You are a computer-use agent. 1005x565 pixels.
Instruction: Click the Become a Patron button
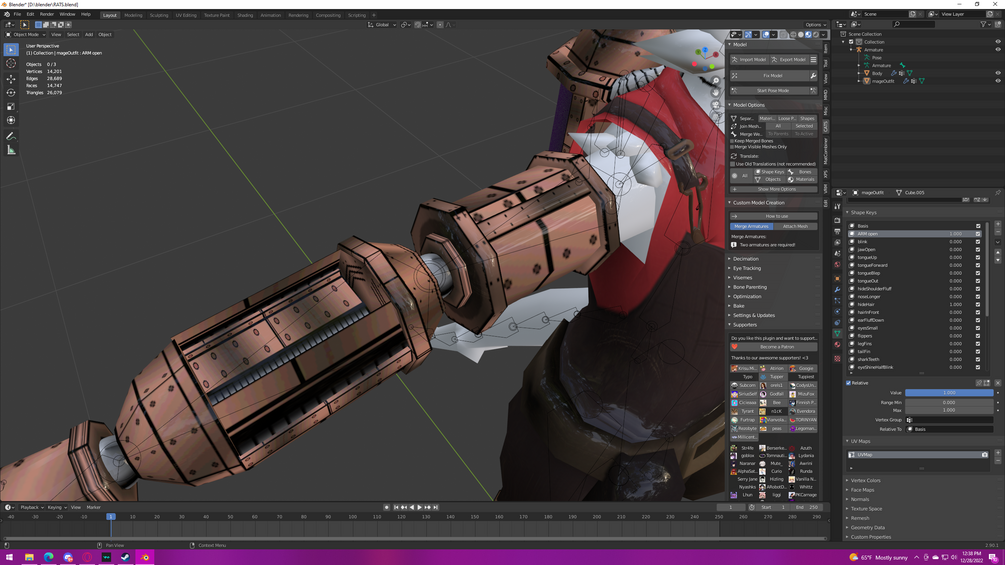(773, 347)
